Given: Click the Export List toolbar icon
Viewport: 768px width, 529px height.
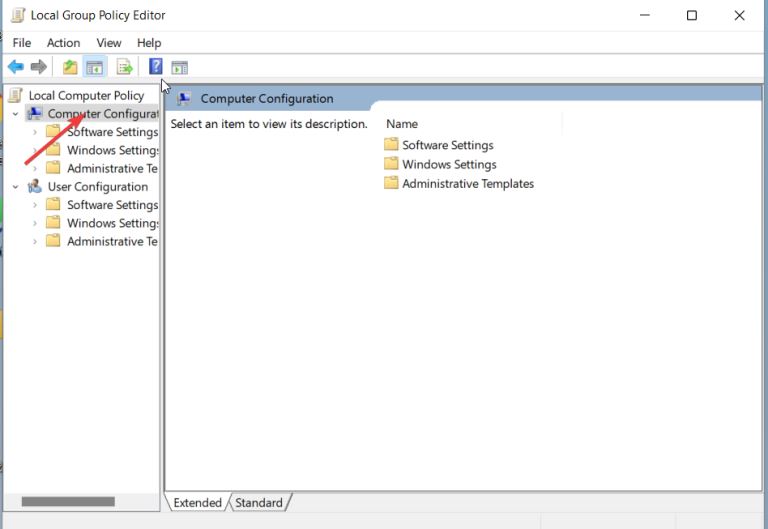Looking at the screenshot, I should (x=124, y=67).
